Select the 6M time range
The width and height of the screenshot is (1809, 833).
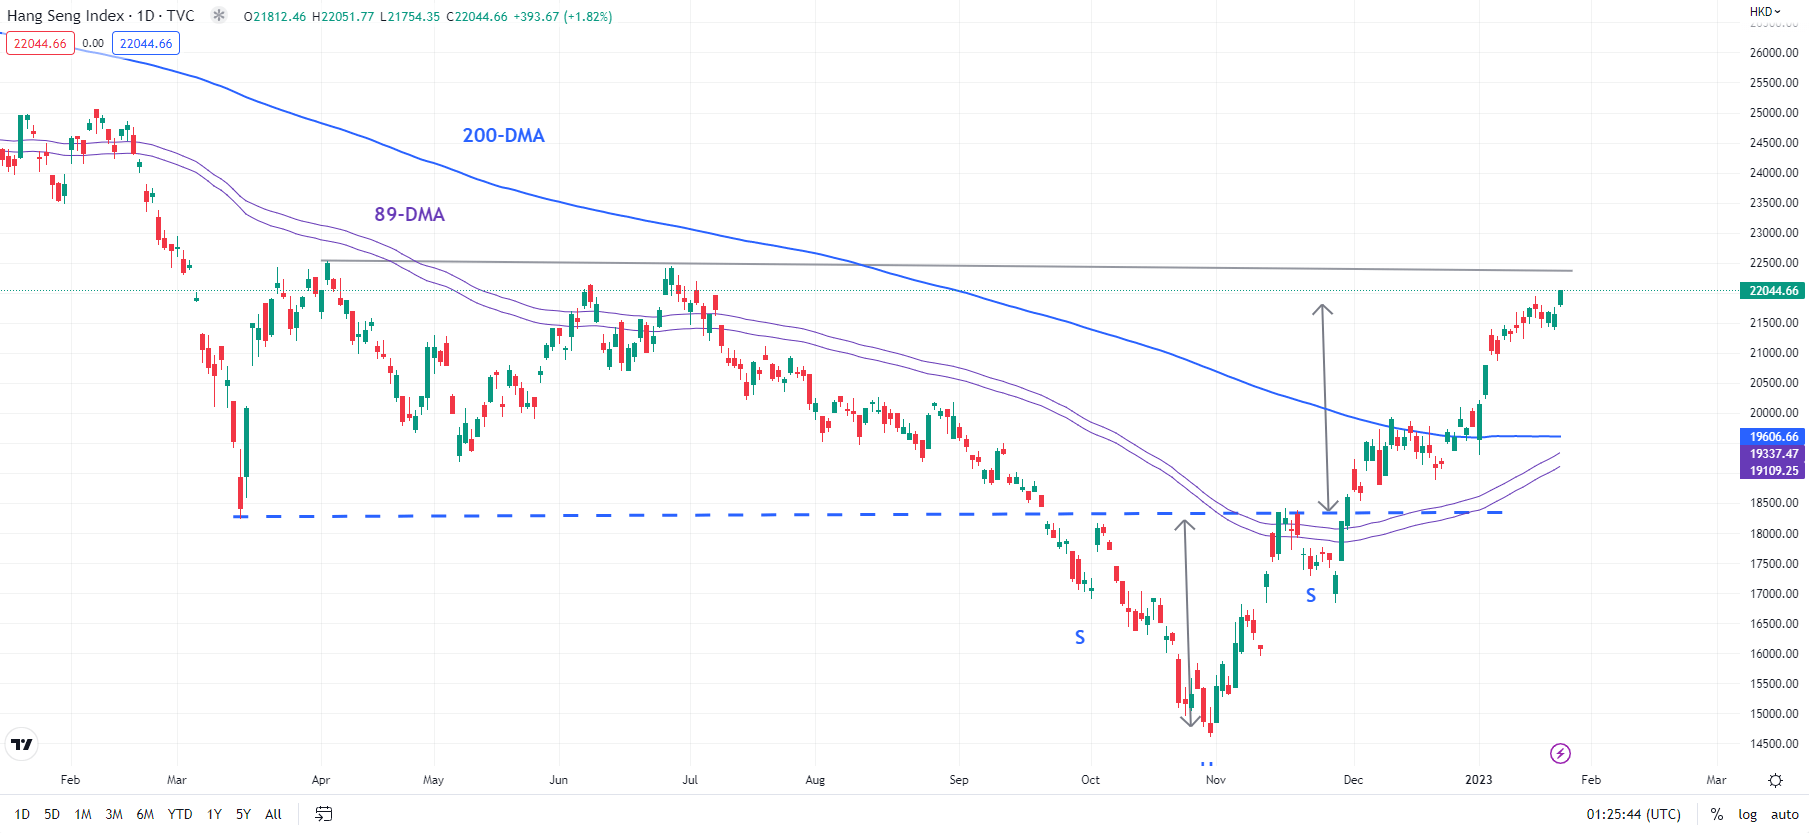point(145,814)
